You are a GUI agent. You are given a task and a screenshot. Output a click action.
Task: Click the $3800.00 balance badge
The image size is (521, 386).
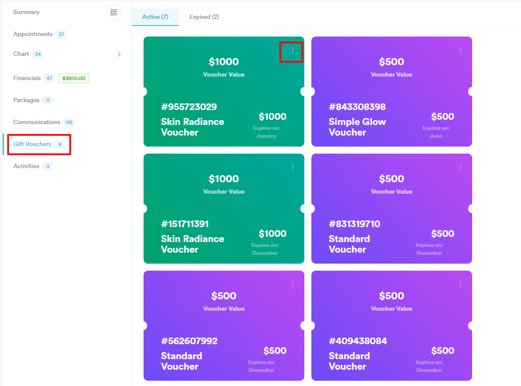74,78
